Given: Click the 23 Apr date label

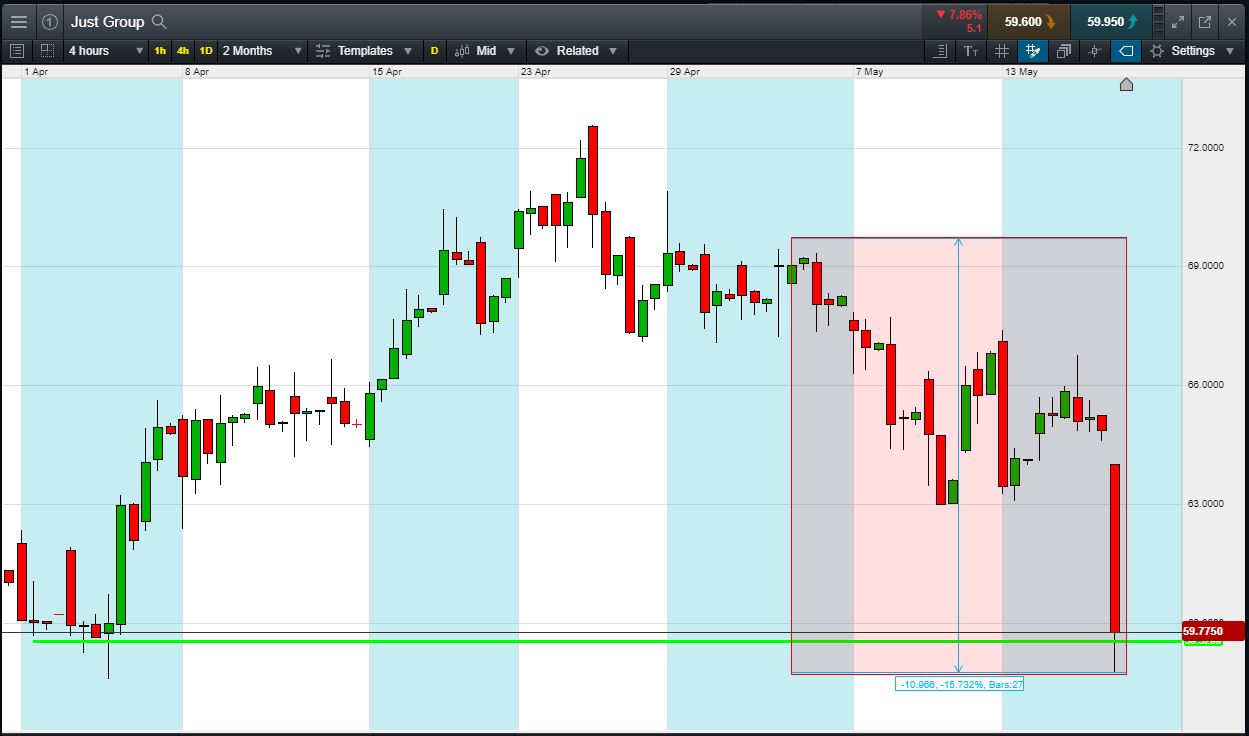Looking at the screenshot, I should (x=535, y=72).
